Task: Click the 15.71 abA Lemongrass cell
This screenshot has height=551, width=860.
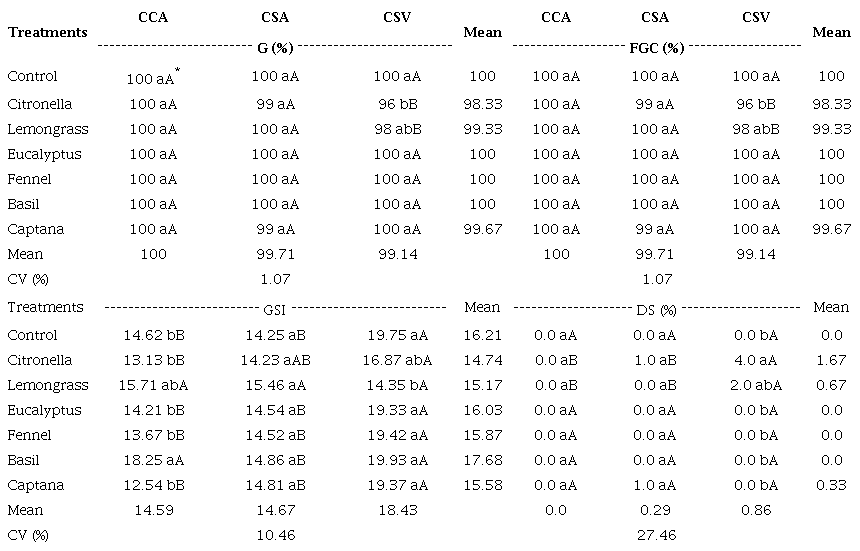Action: (153, 386)
